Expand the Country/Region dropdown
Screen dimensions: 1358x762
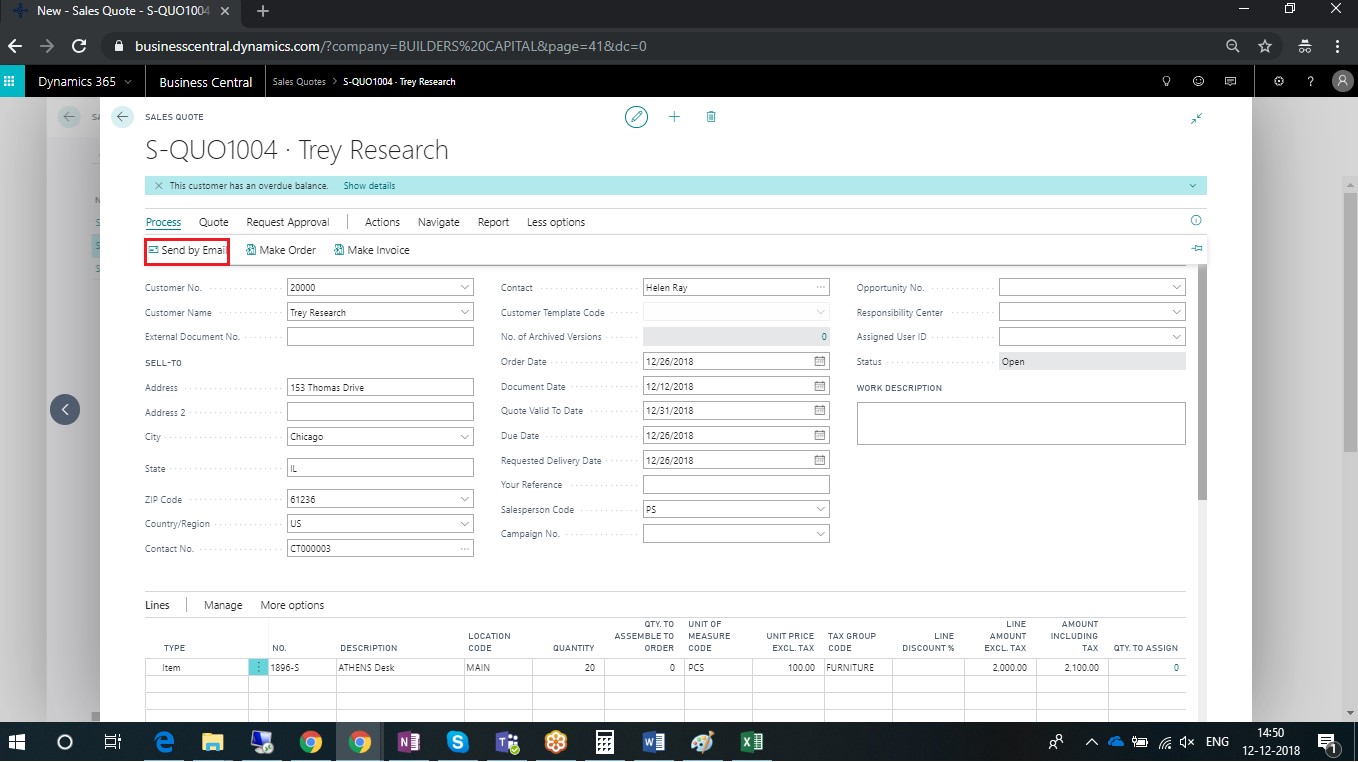[x=465, y=524]
